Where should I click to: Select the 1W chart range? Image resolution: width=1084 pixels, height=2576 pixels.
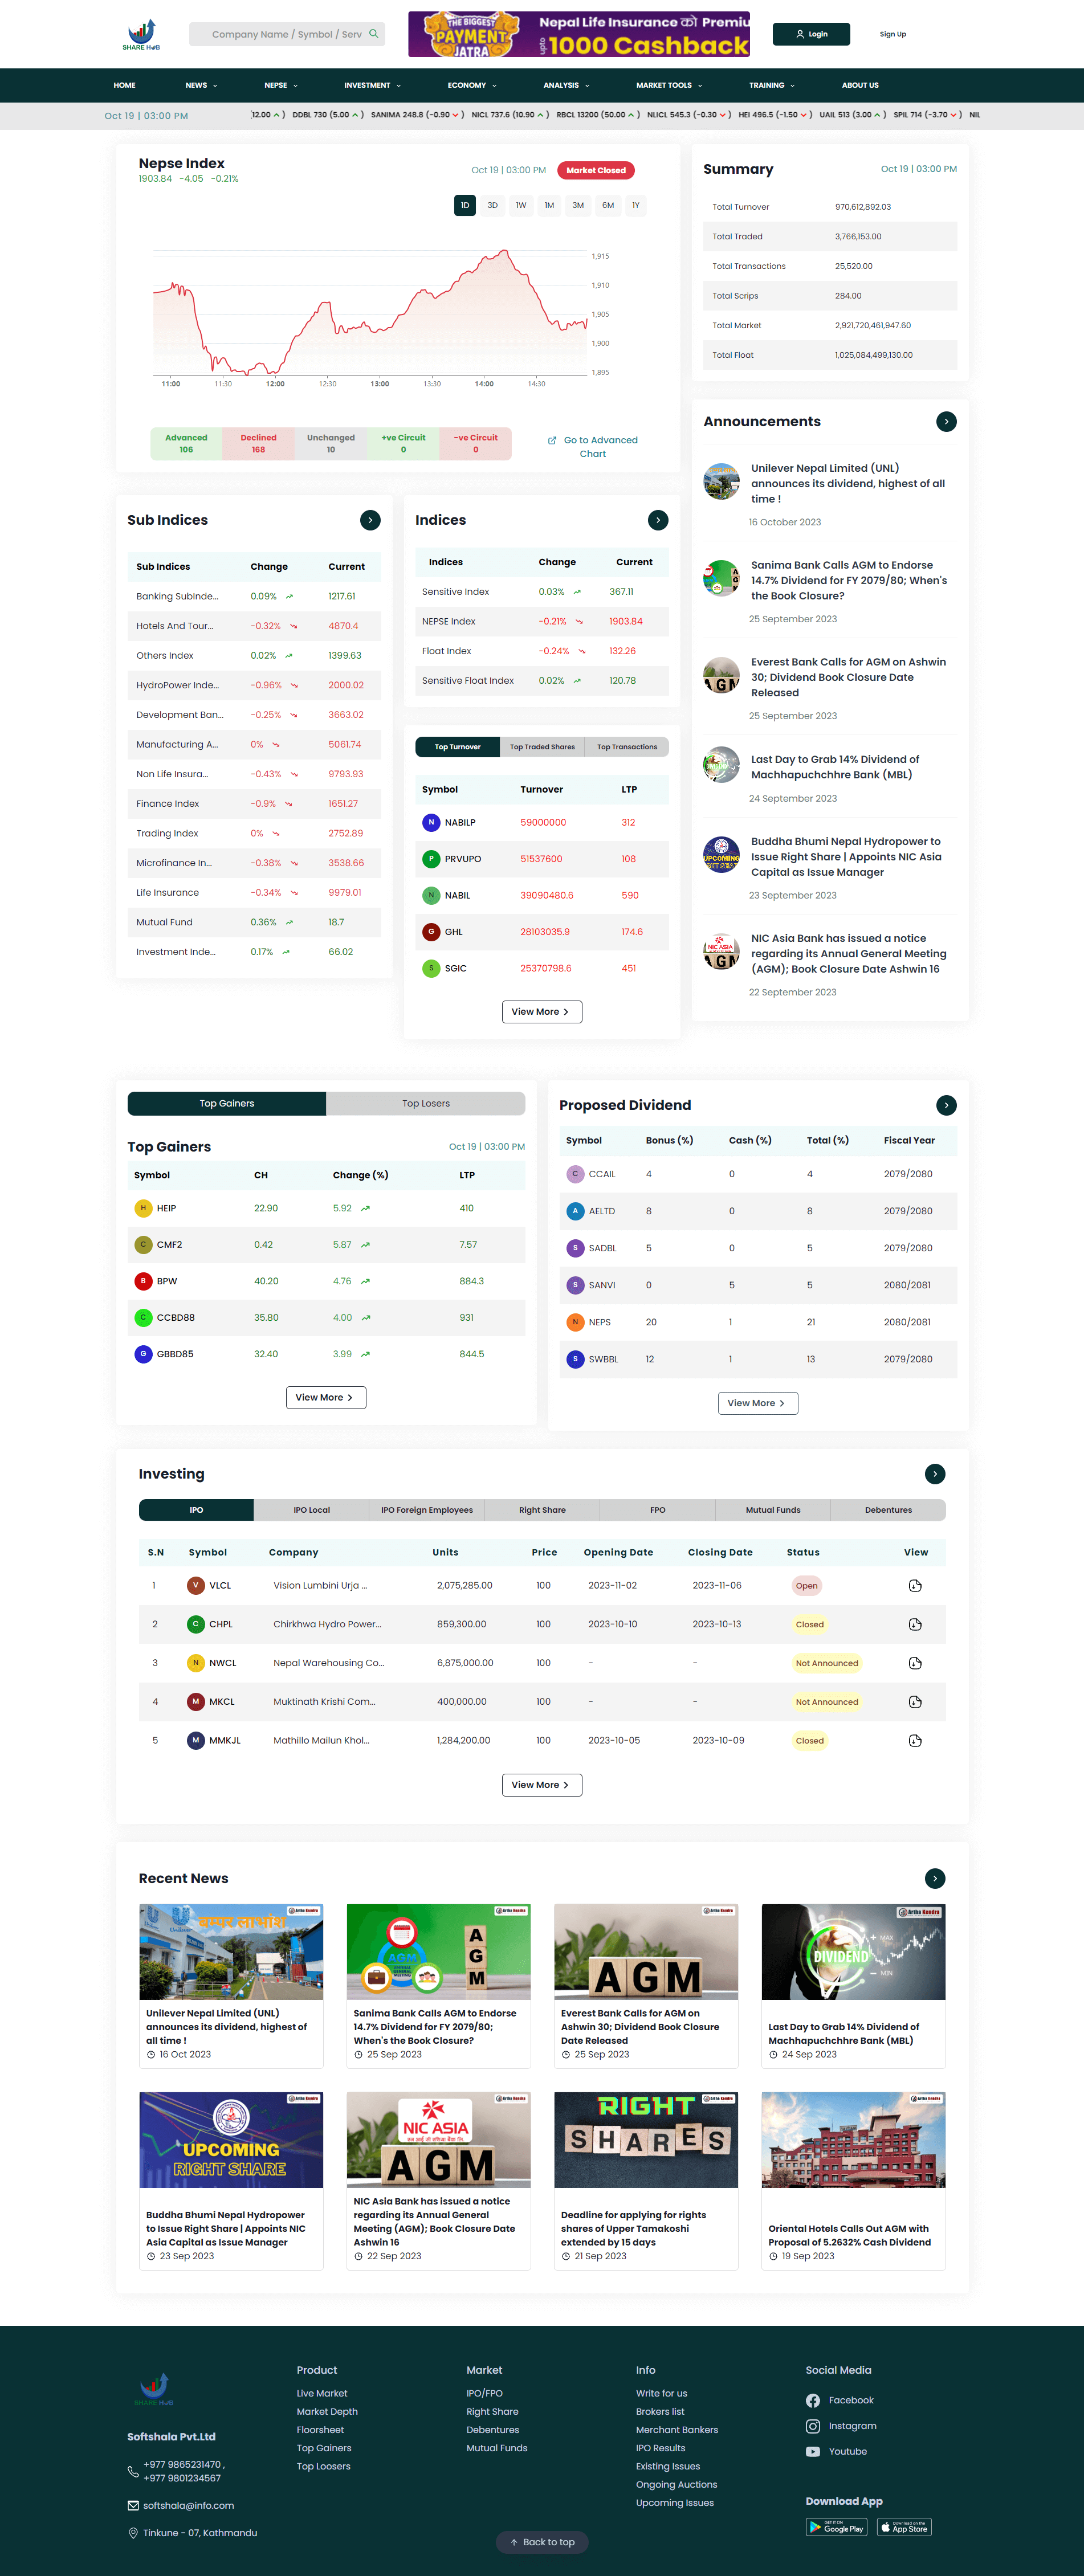[521, 205]
